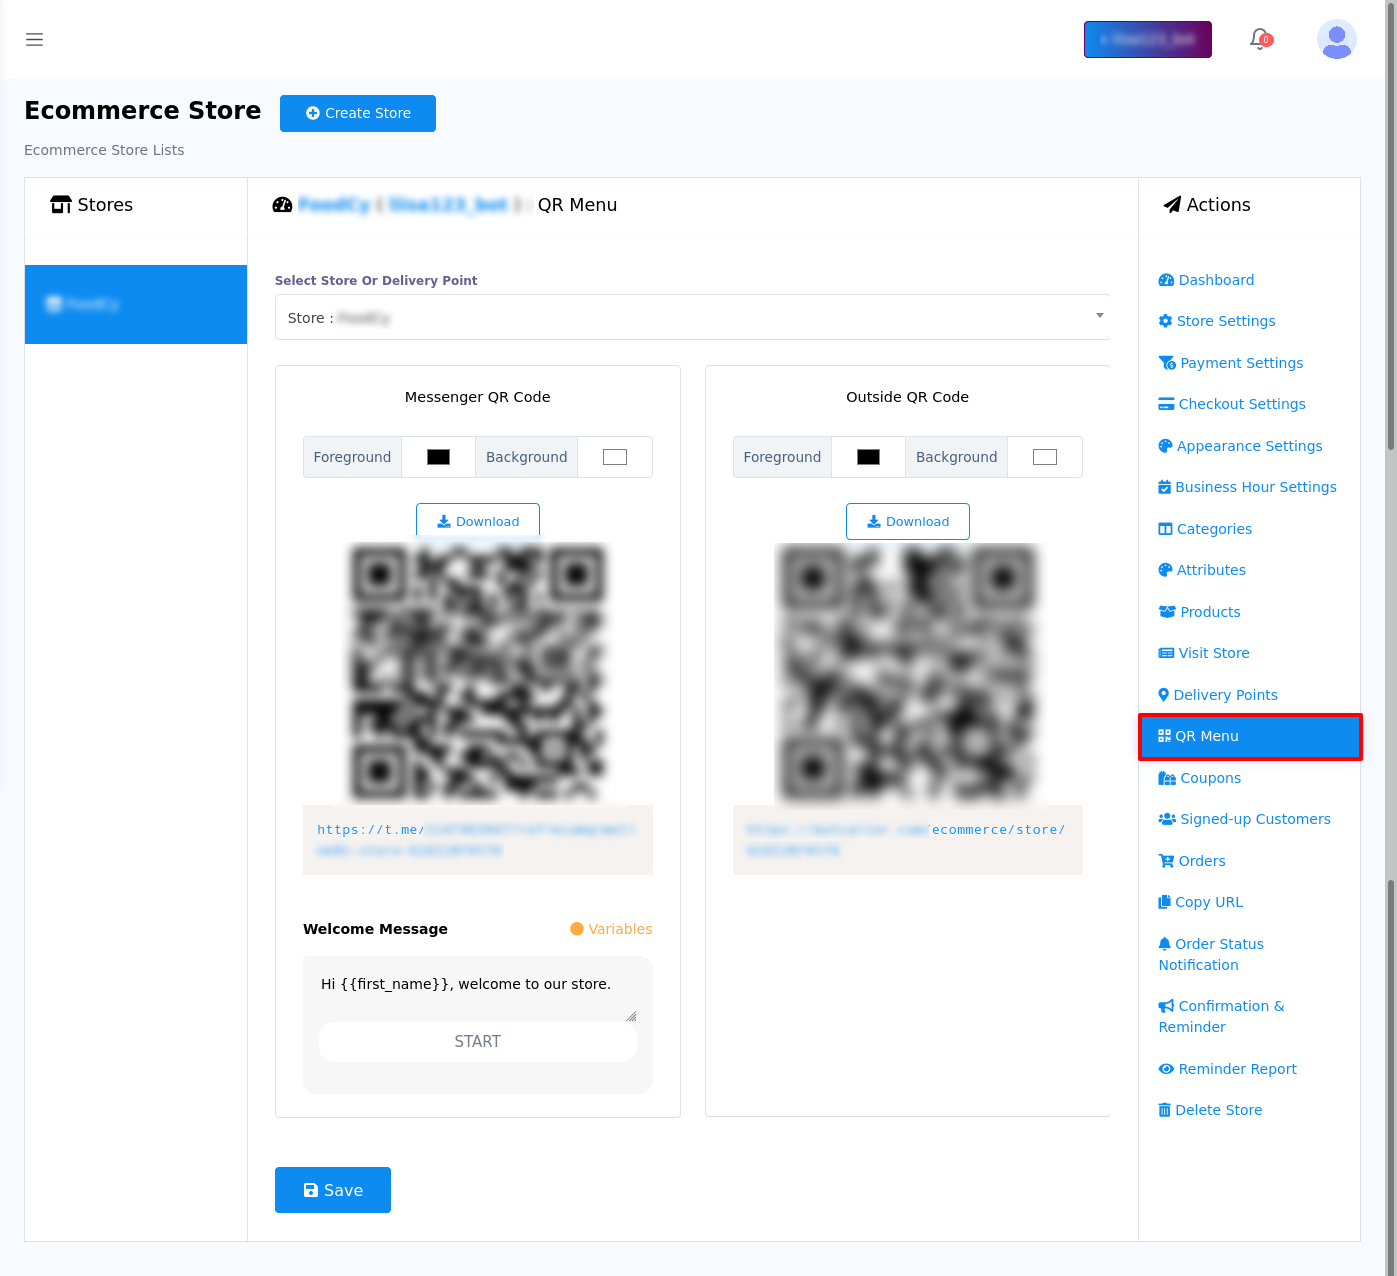Click the Checkout Settings card icon
This screenshot has height=1276, width=1397.
click(x=1166, y=404)
